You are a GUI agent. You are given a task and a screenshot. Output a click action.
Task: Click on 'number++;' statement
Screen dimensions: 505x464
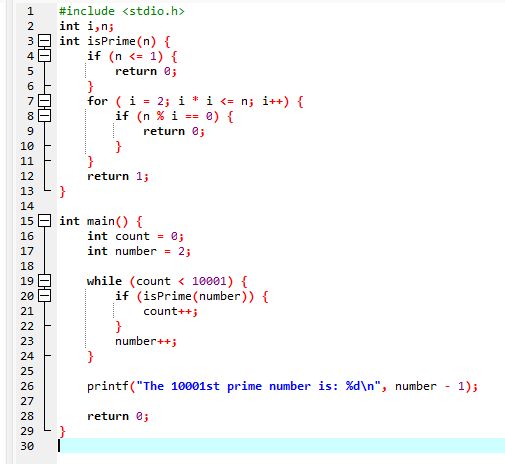[x=146, y=341]
